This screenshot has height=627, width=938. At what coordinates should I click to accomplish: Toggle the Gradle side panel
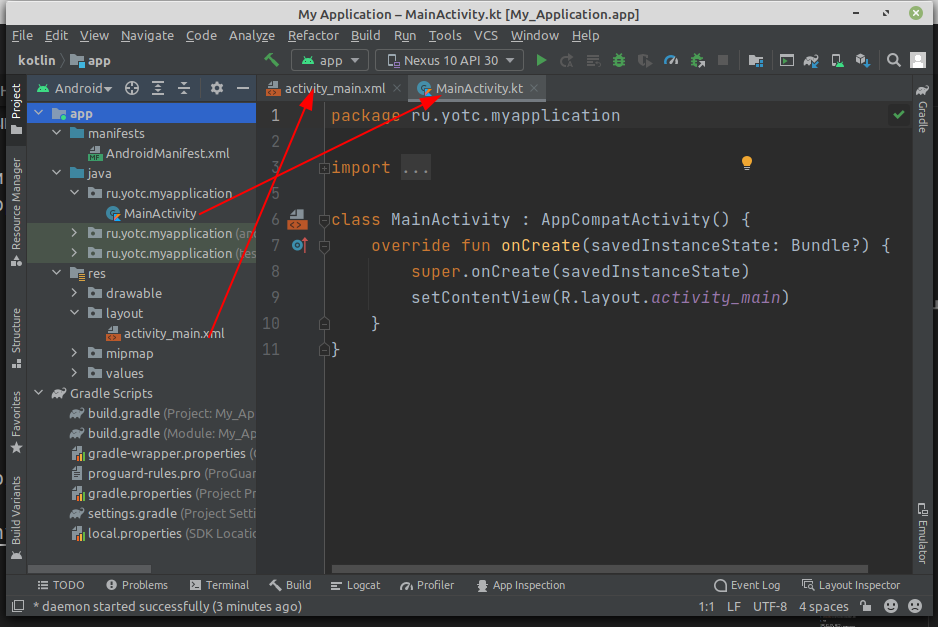click(921, 110)
